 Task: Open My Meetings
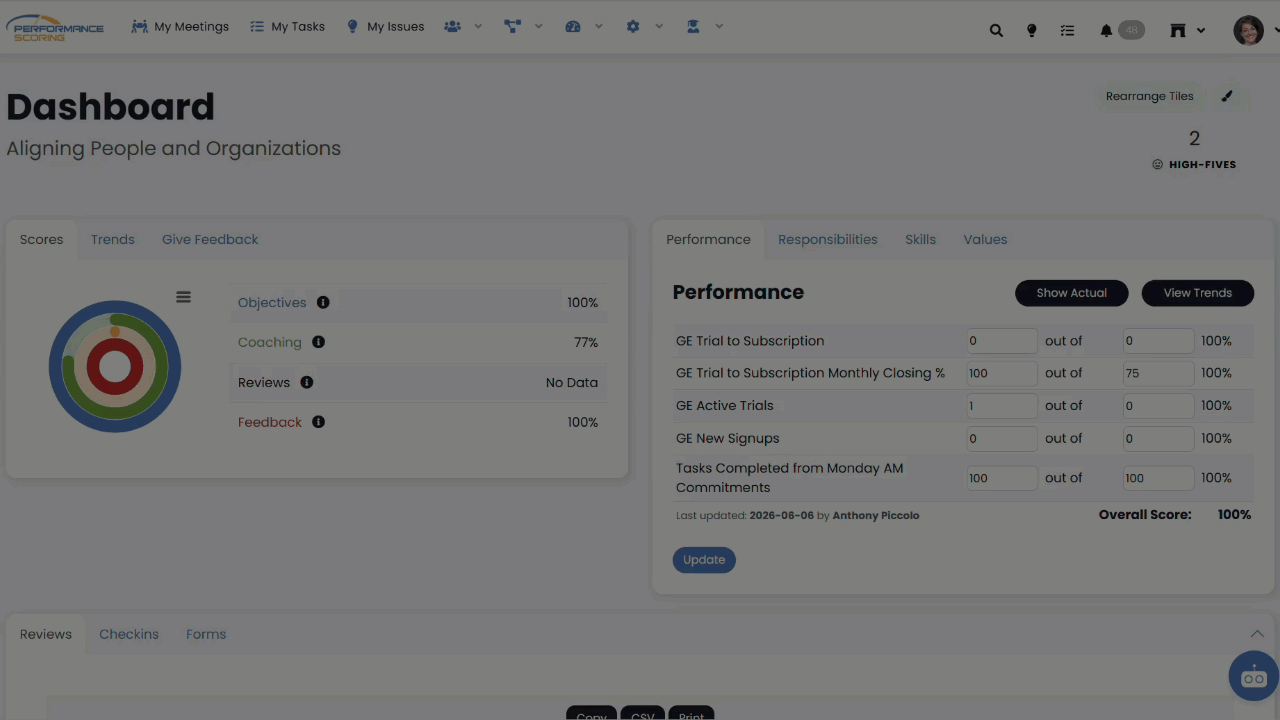click(x=180, y=27)
